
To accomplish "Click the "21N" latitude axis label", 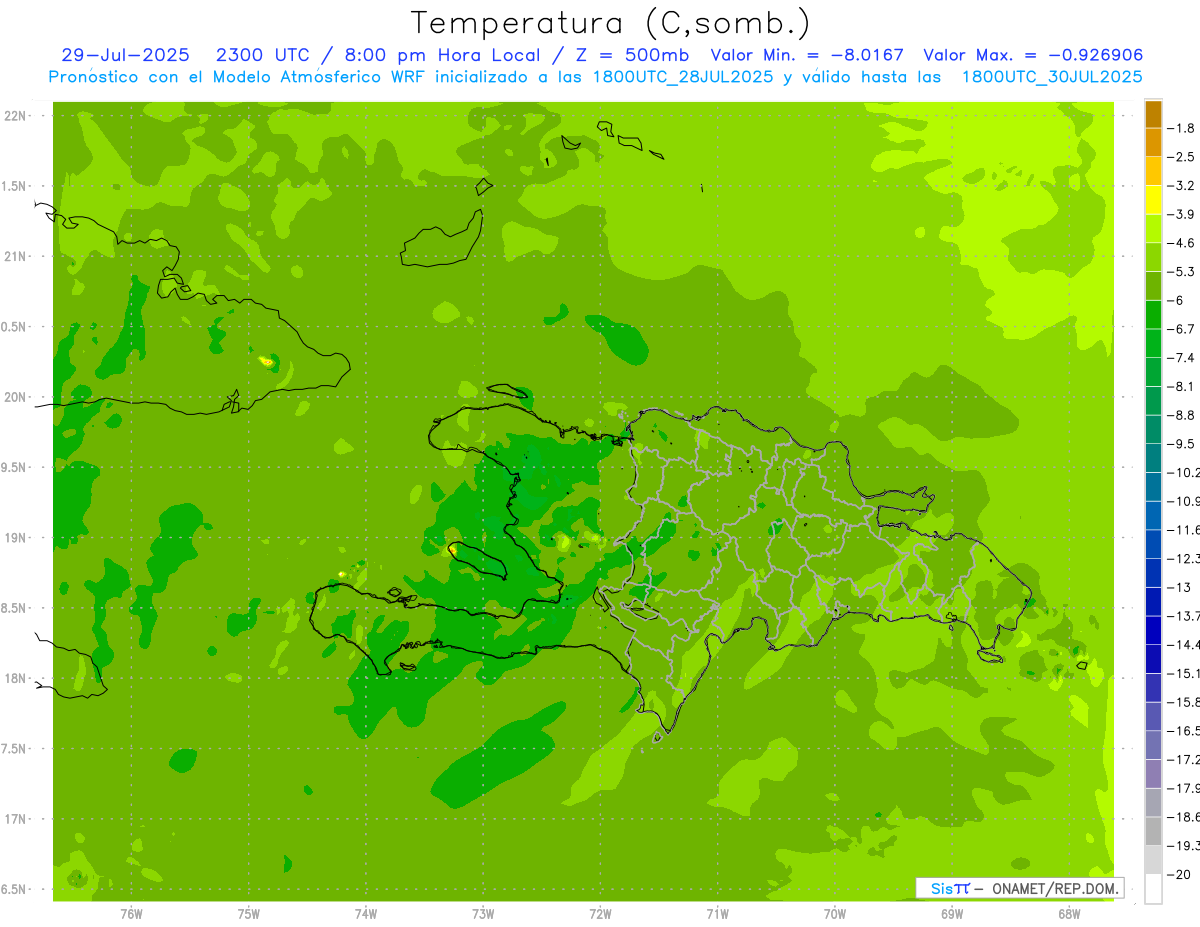I will coord(14,256).
